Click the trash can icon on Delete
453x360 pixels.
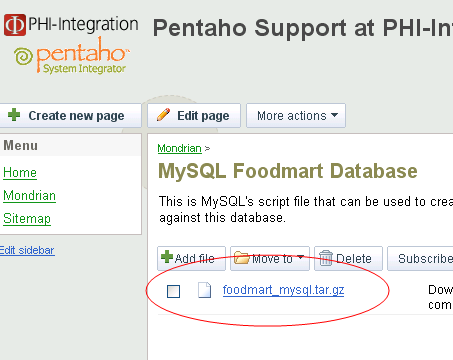[x=326, y=258]
